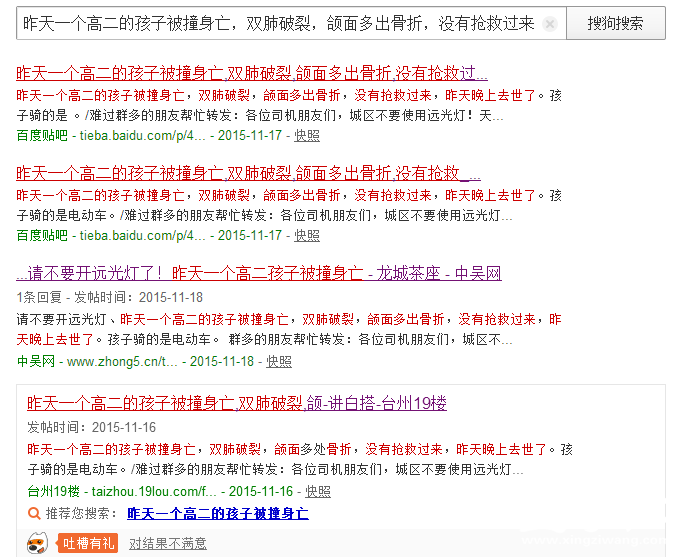The width and height of the screenshot is (683, 557).
Task: Click snippet line starting 请不要开远光灯
Action: 289,319
